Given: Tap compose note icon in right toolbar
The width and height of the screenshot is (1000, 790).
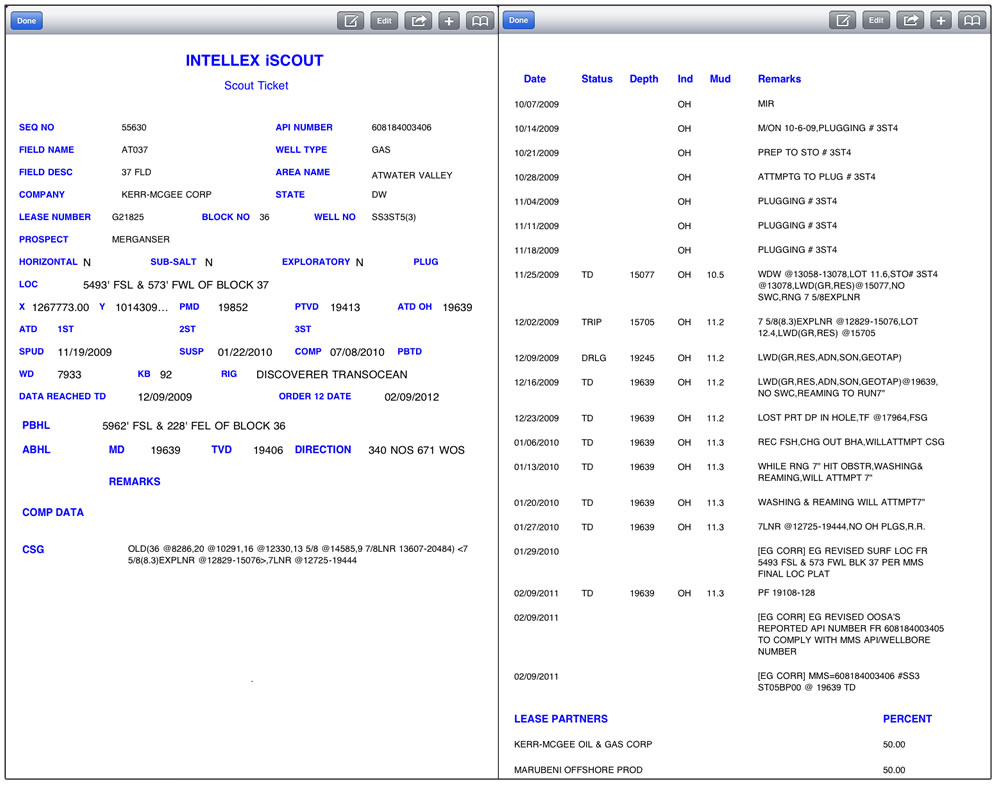Looking at the screenshot, I should tap(842, 20).
